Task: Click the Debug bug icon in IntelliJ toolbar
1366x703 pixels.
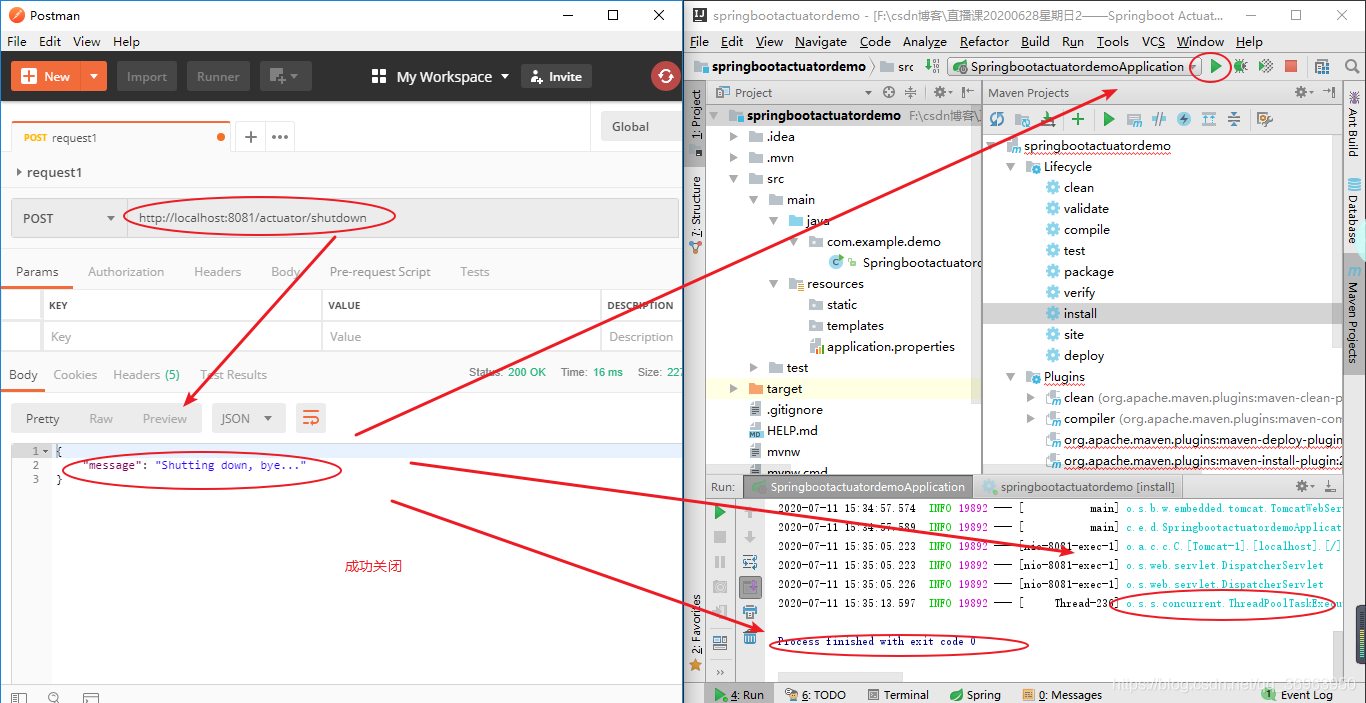Action: 1240,66
